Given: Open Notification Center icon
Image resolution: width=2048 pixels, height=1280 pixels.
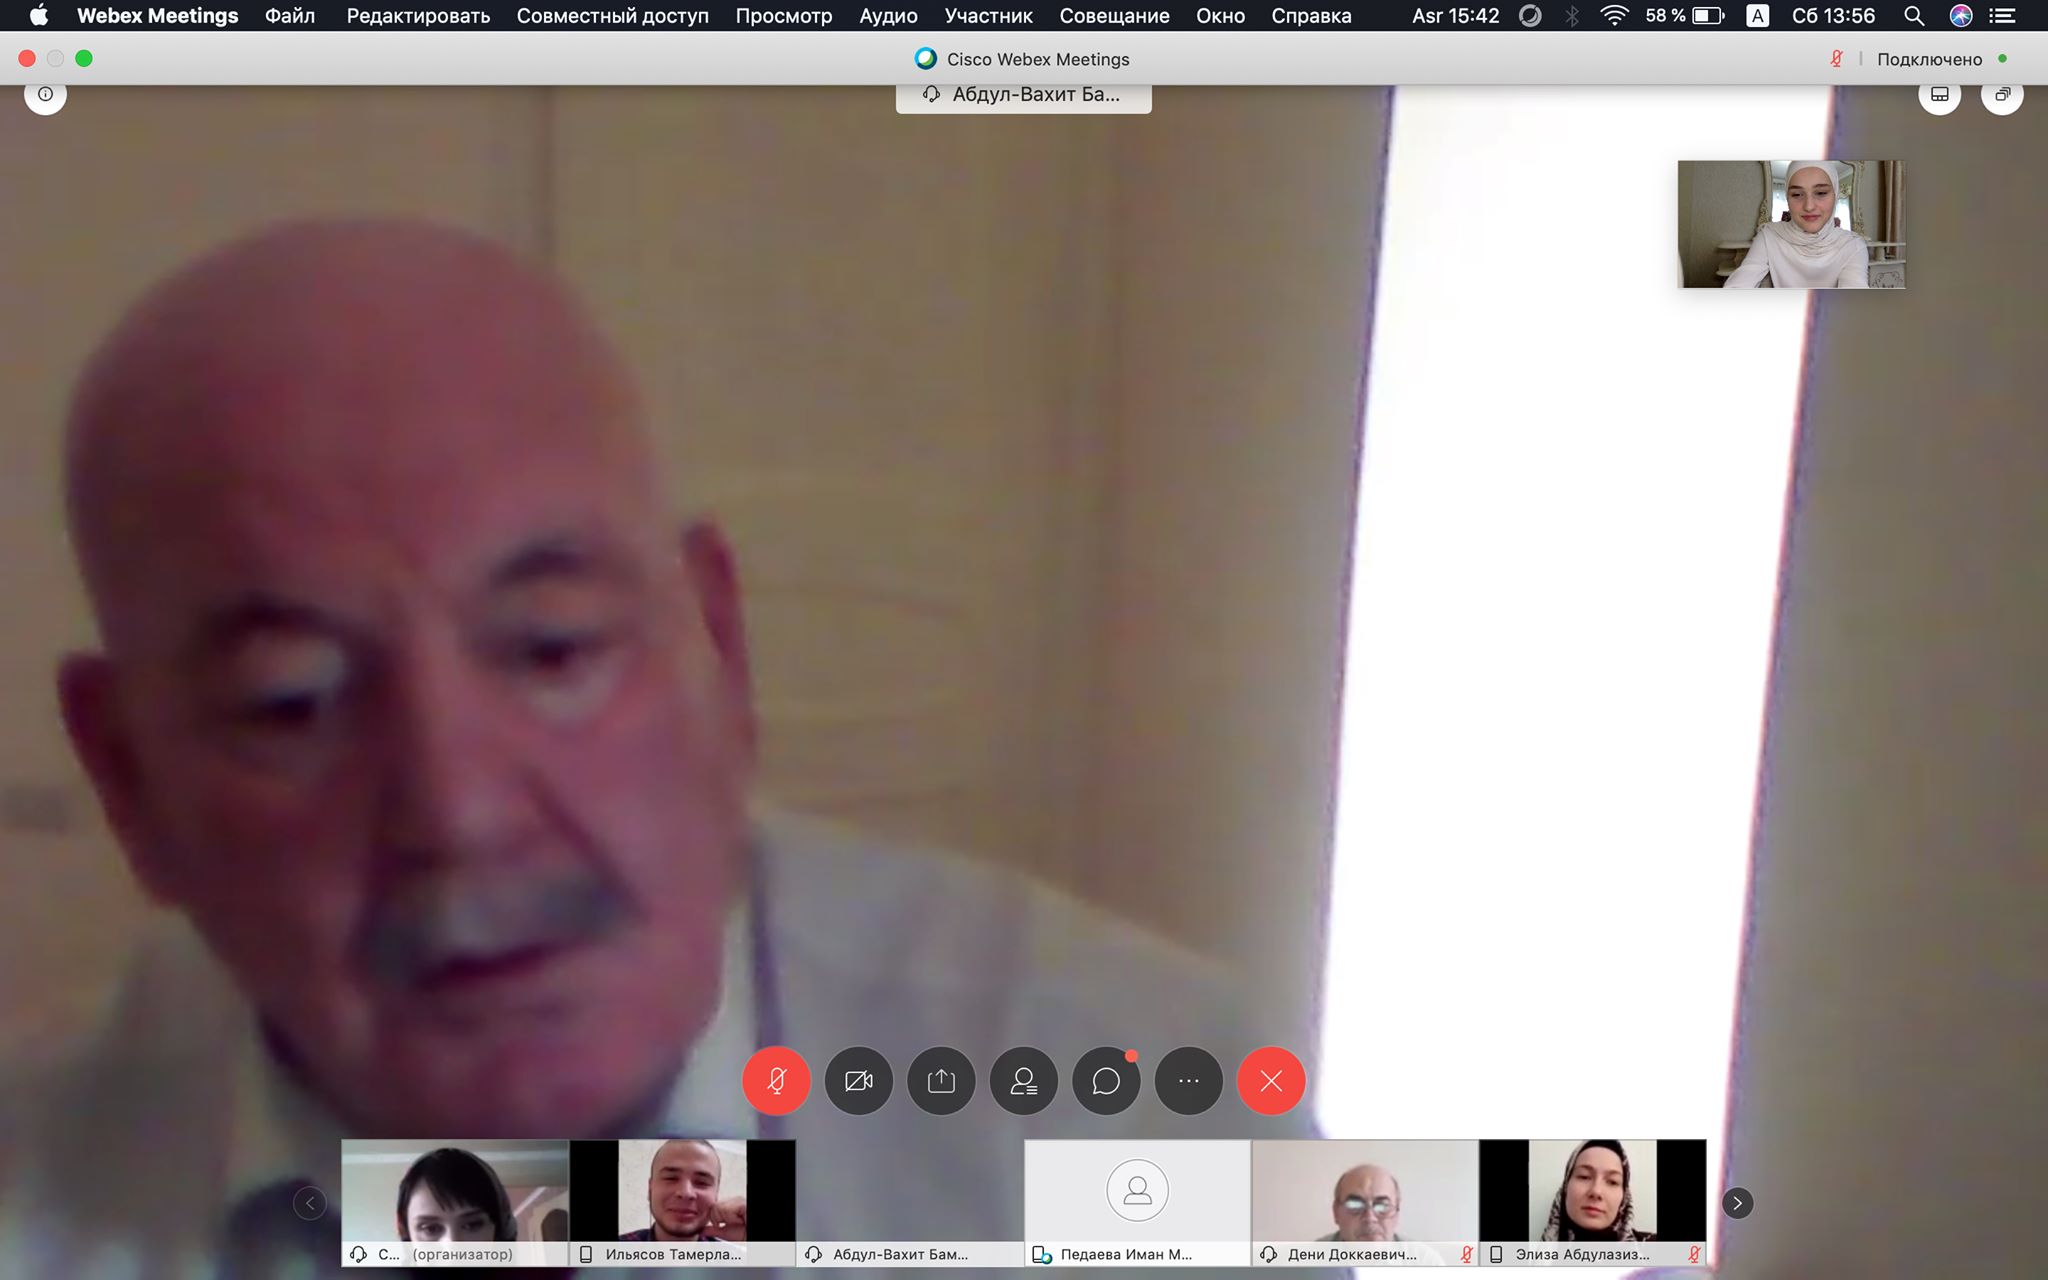Looking at the screenshot, I should tap(2003, 16).
